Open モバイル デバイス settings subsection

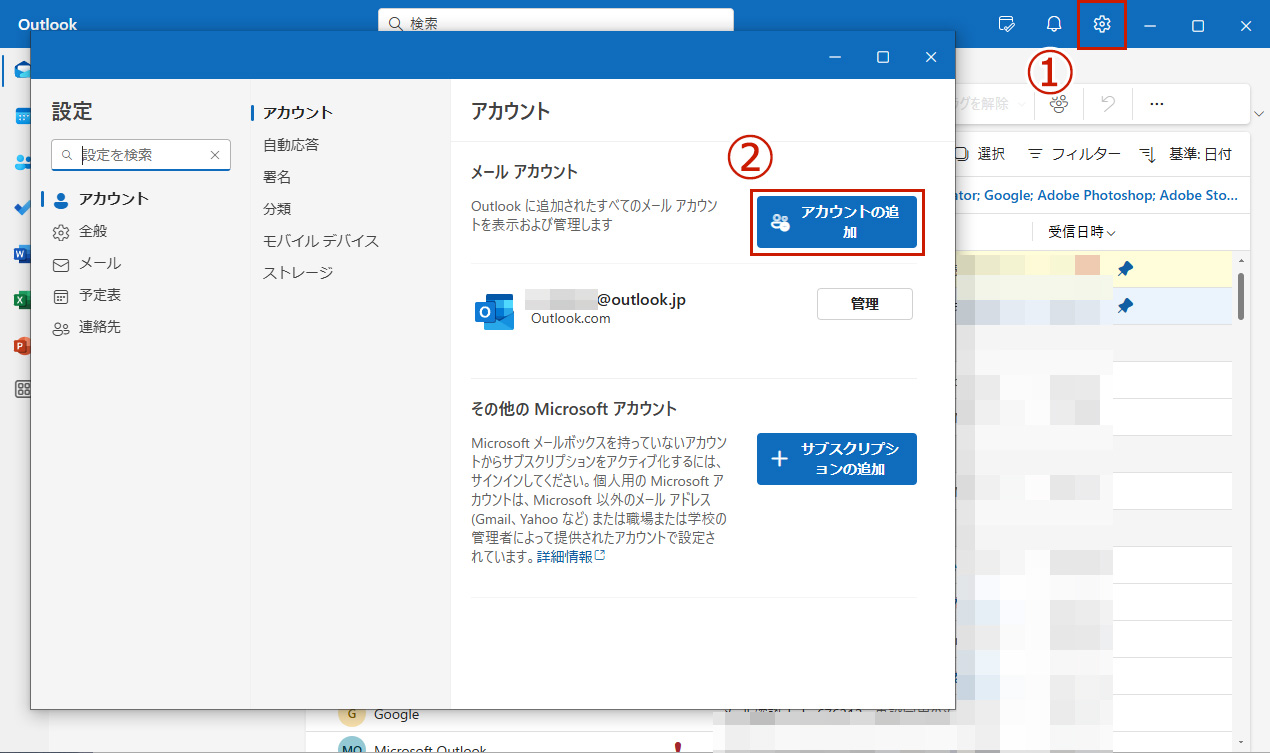[x=321, y=241]
